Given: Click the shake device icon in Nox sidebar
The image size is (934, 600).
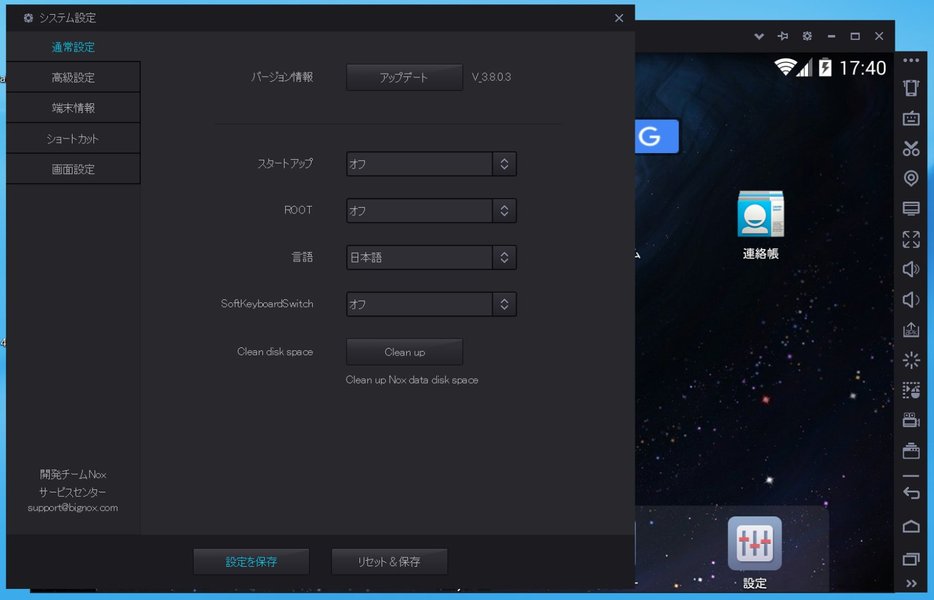Looking at the screenshot, I should (x=911, y=88).
